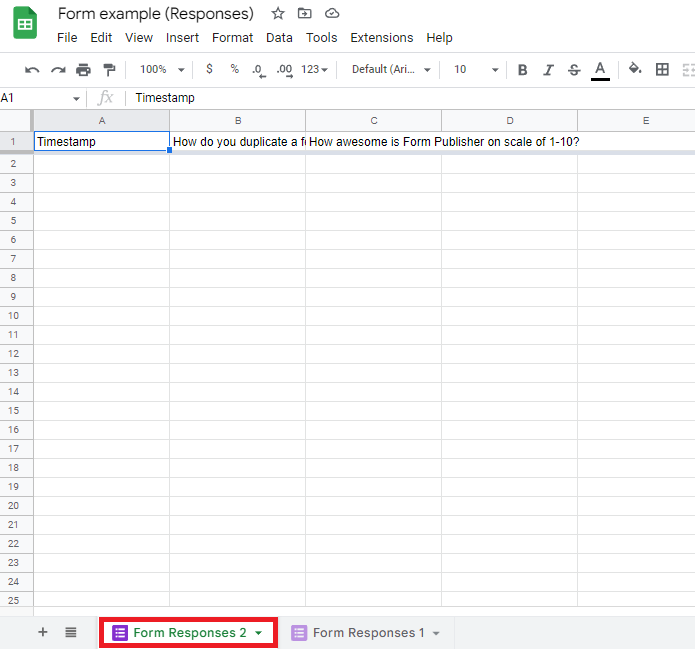This screenshot has height=649, width=695.
Task: Activate the paint format tool
Action: 109,70
